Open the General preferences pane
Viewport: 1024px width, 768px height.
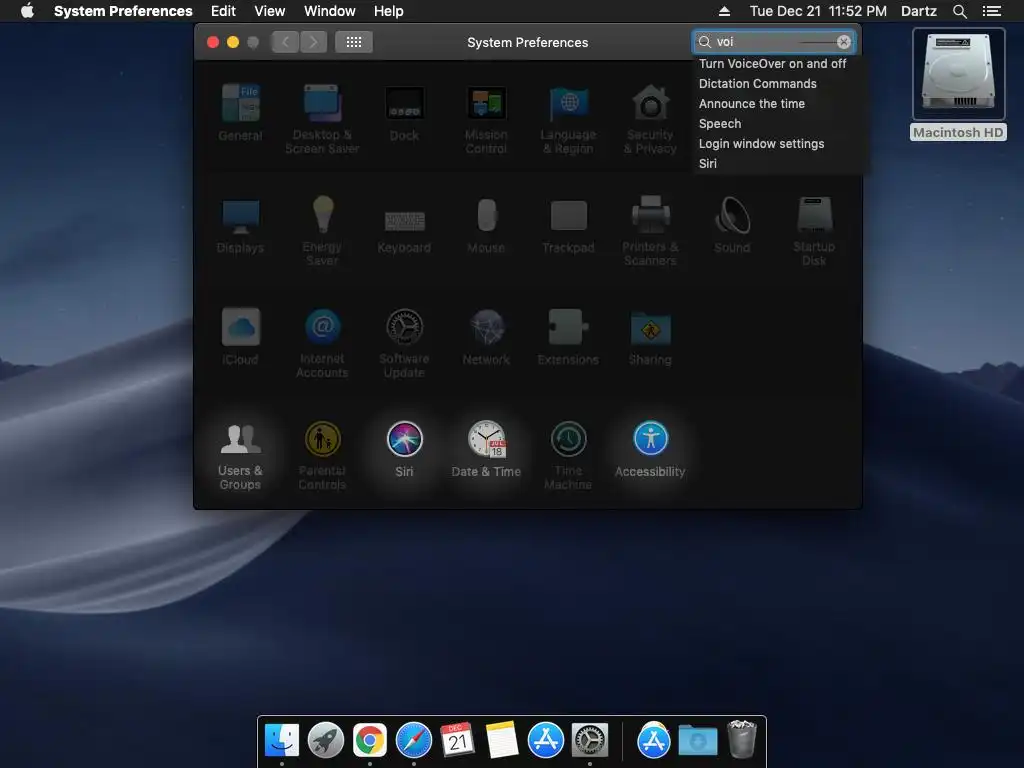[x=240, y=112]
